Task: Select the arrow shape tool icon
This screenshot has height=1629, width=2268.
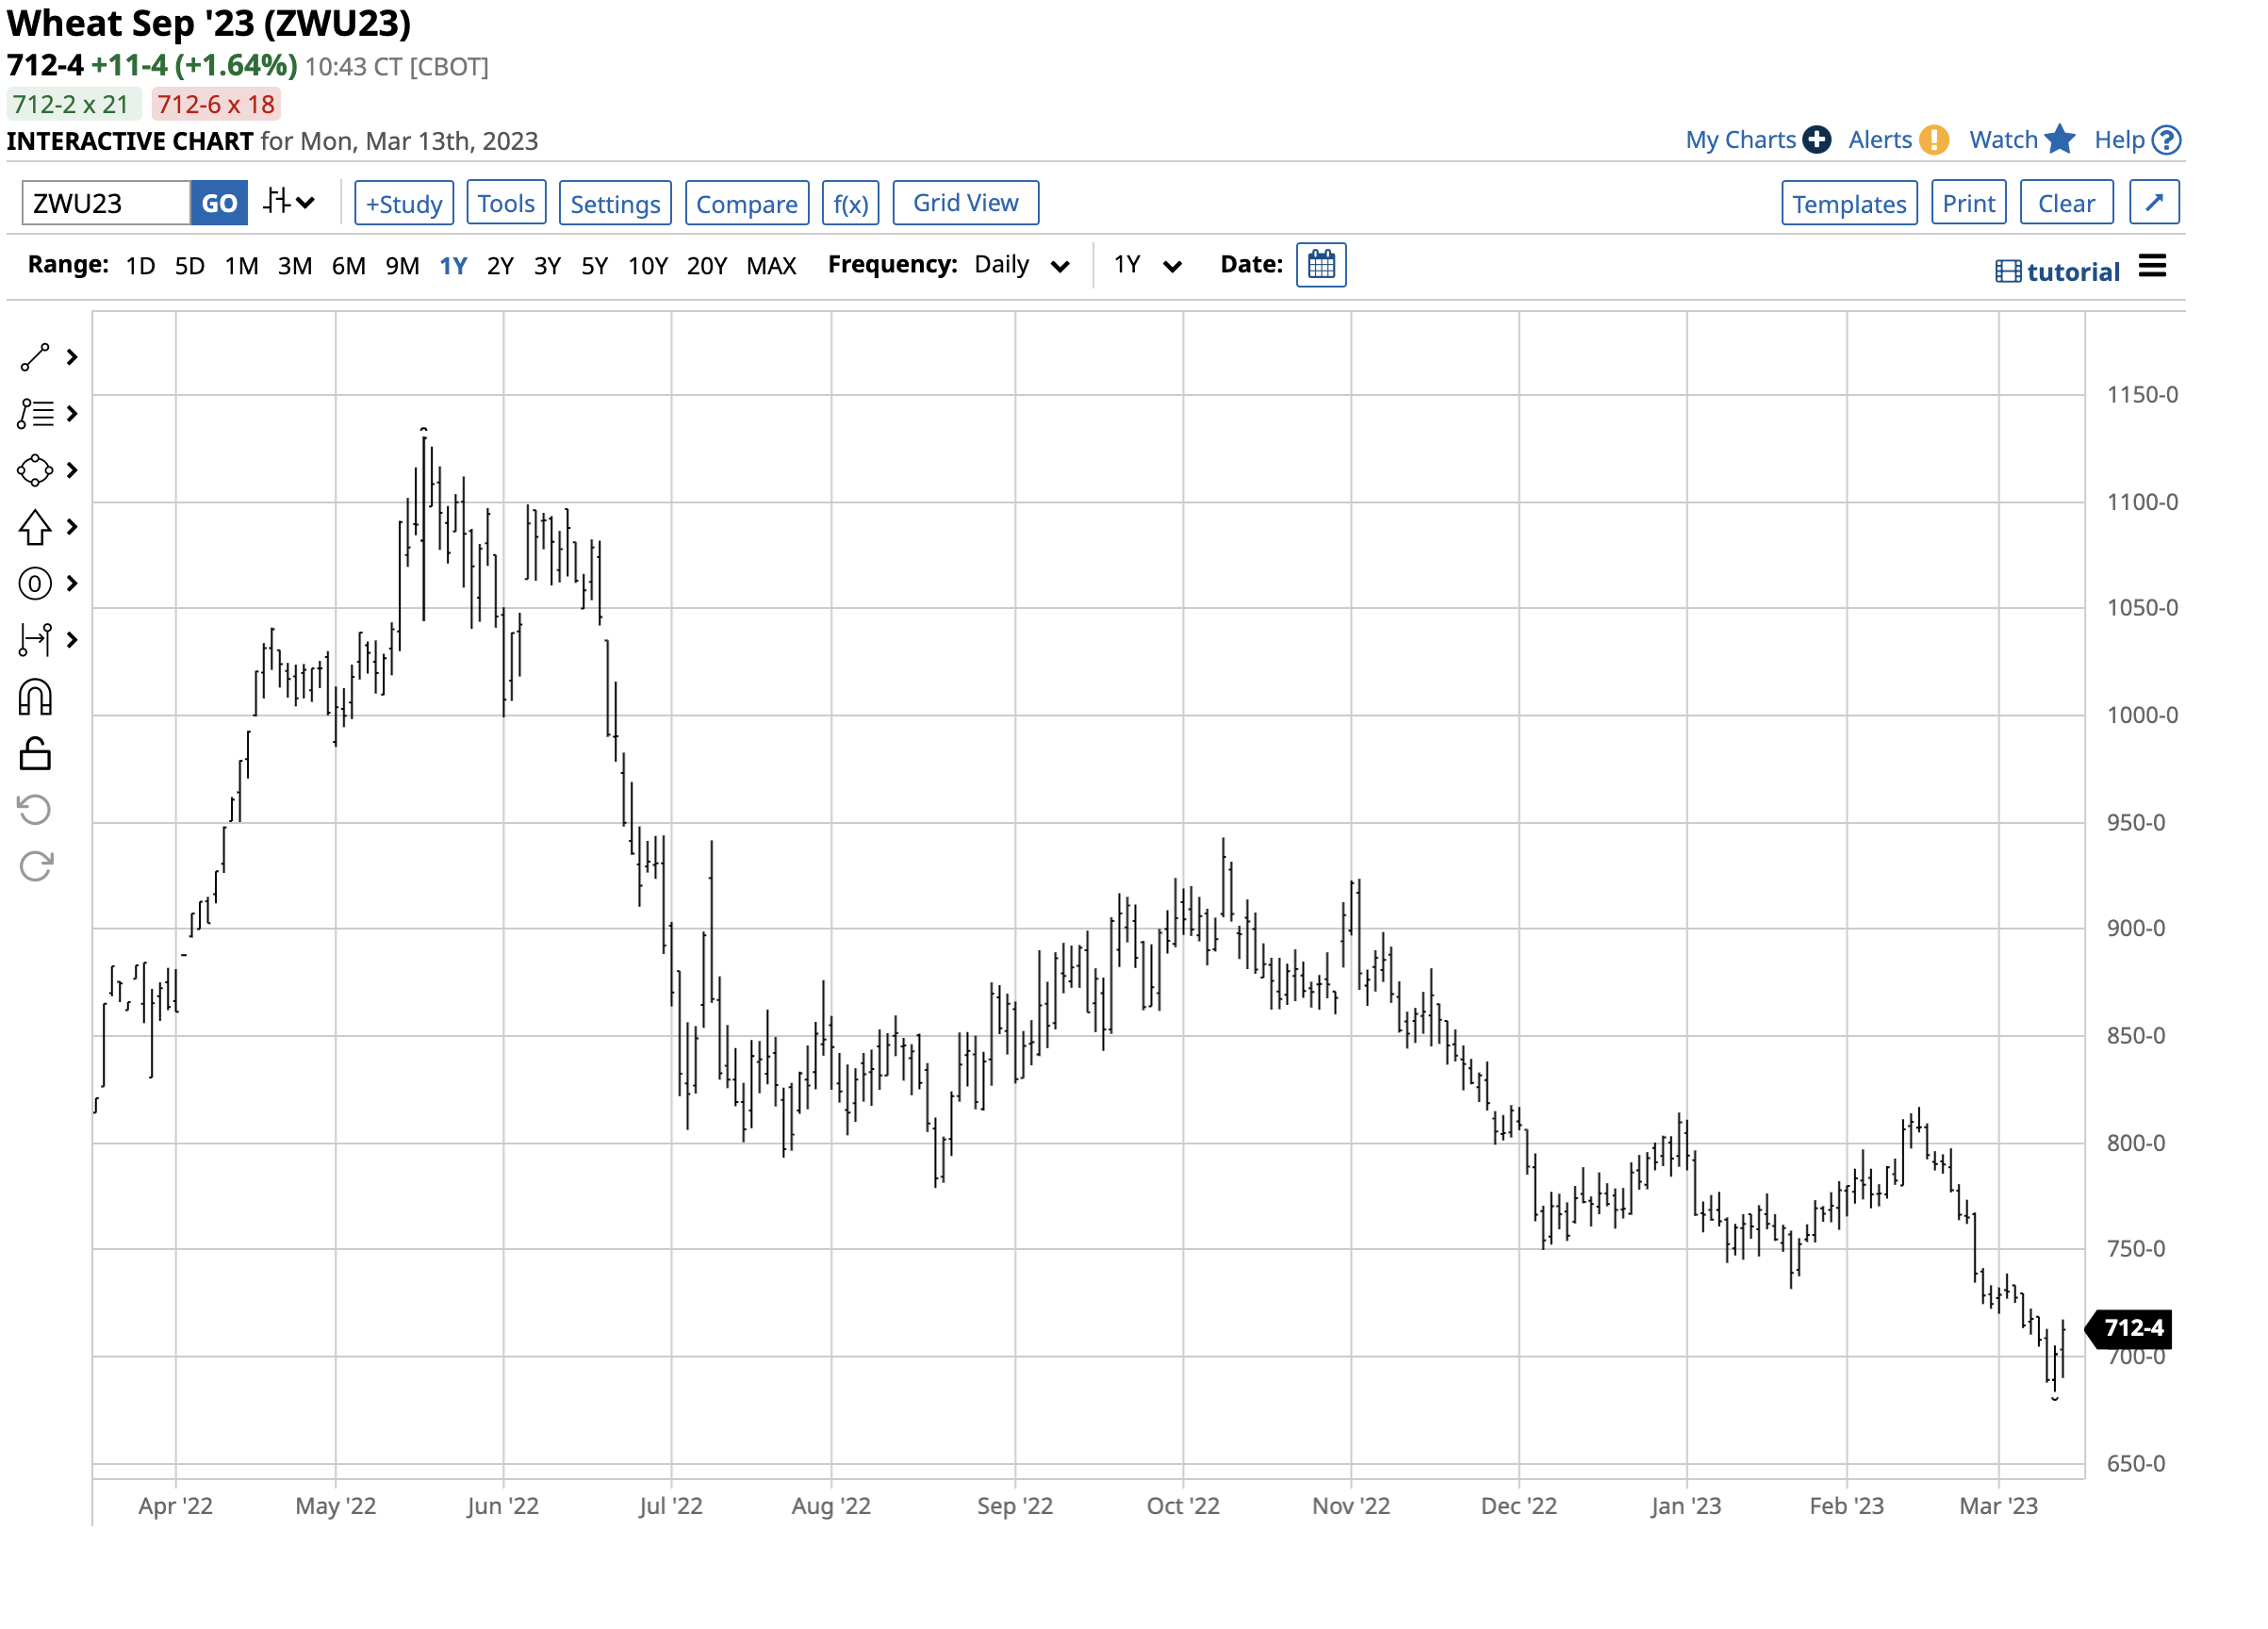Action: pyautogui.click(x=35, y=527)
